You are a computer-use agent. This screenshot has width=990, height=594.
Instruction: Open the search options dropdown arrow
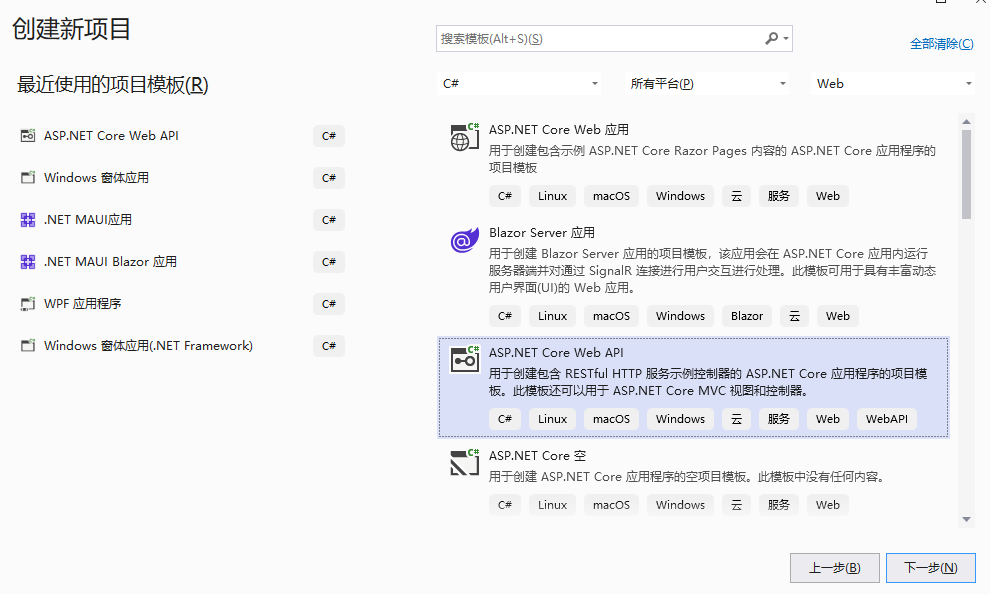786,39
